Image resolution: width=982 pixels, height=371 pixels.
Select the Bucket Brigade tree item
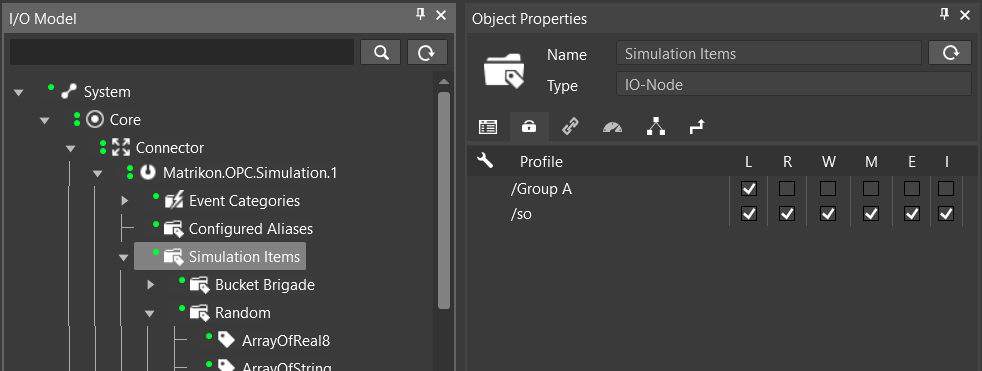[265, 285]
